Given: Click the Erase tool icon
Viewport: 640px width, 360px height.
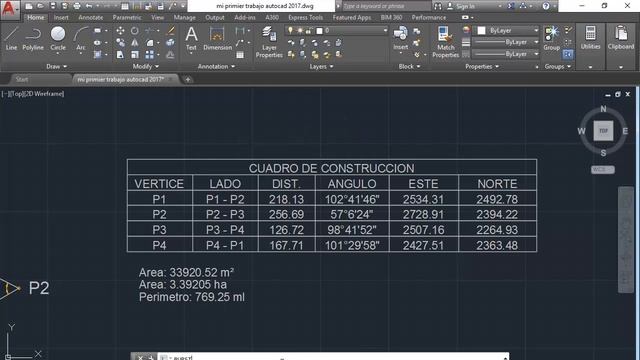Looking at the screenshot, I should click(171, 31).
